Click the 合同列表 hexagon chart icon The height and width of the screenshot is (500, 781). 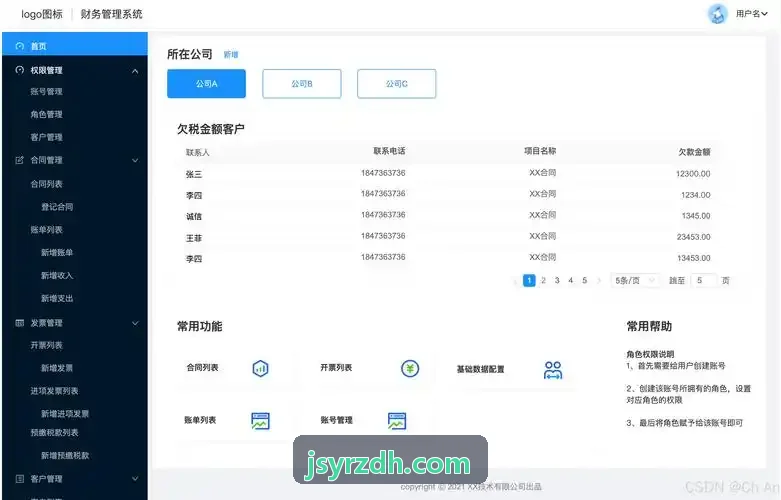[x=260, y=369]
